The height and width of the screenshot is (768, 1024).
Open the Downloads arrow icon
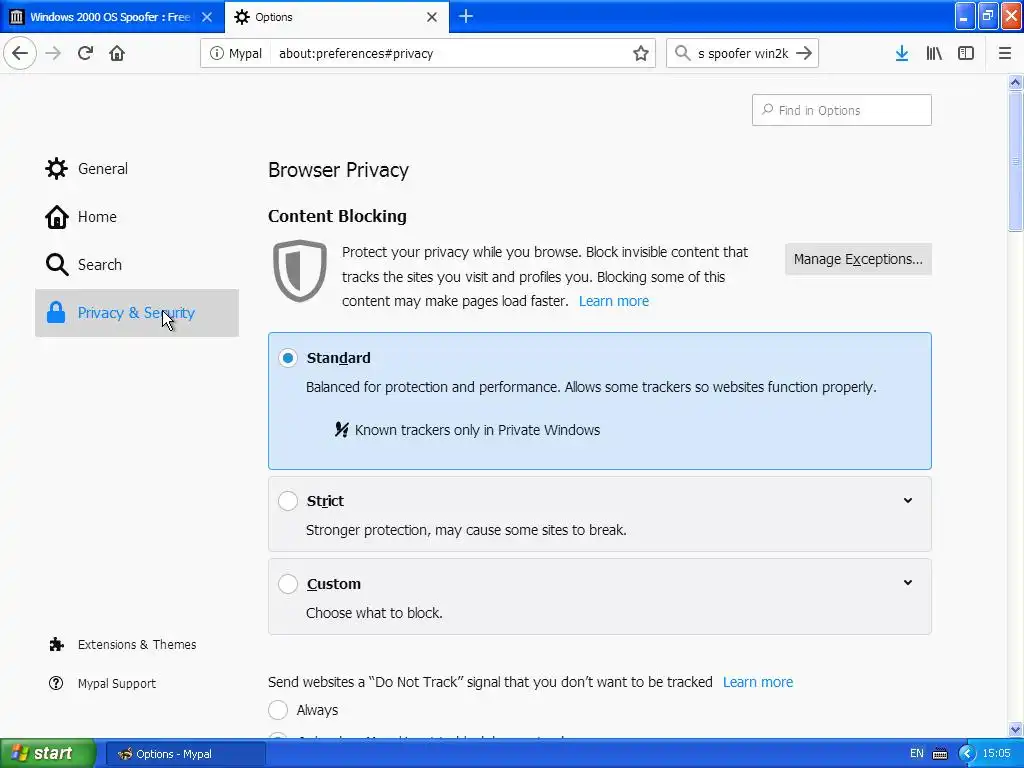point(901,53)
